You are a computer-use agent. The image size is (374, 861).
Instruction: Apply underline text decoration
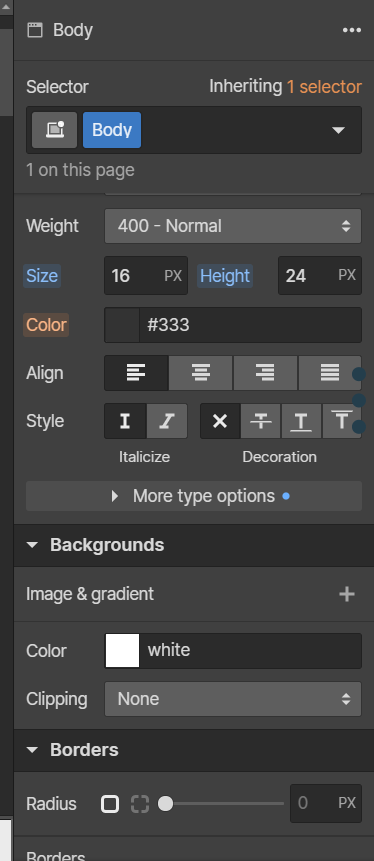coord(302,421)
